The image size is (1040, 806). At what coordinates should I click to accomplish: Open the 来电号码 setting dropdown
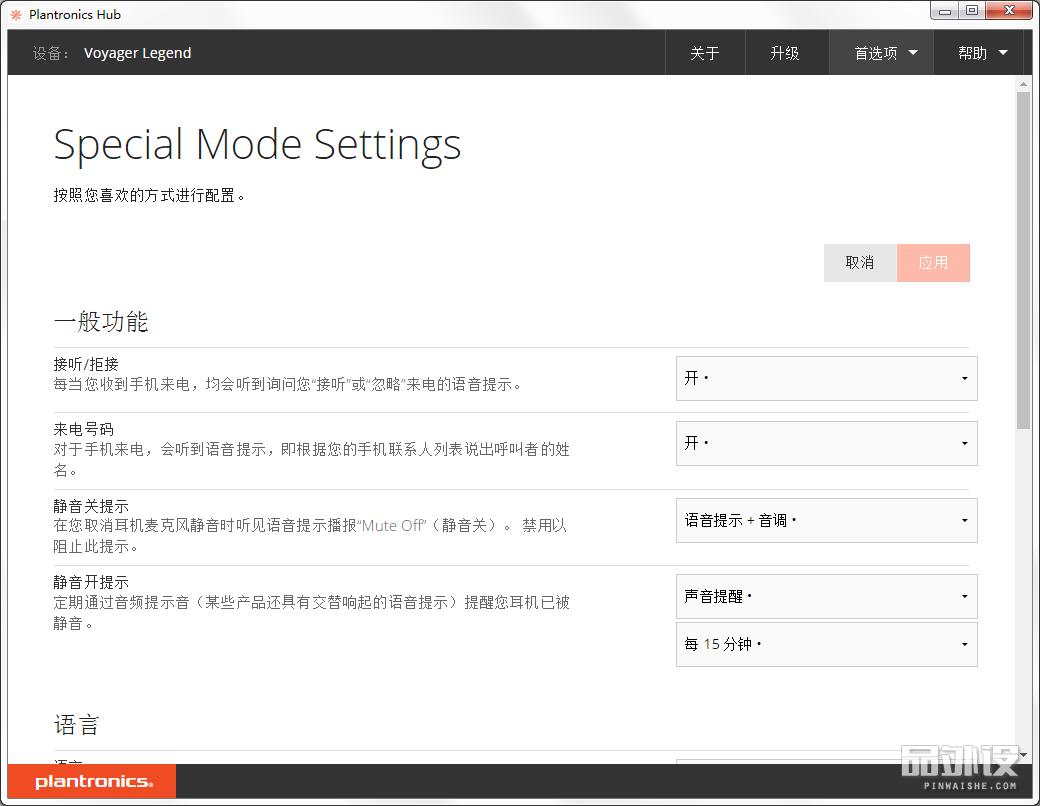(x=826, y=443)
